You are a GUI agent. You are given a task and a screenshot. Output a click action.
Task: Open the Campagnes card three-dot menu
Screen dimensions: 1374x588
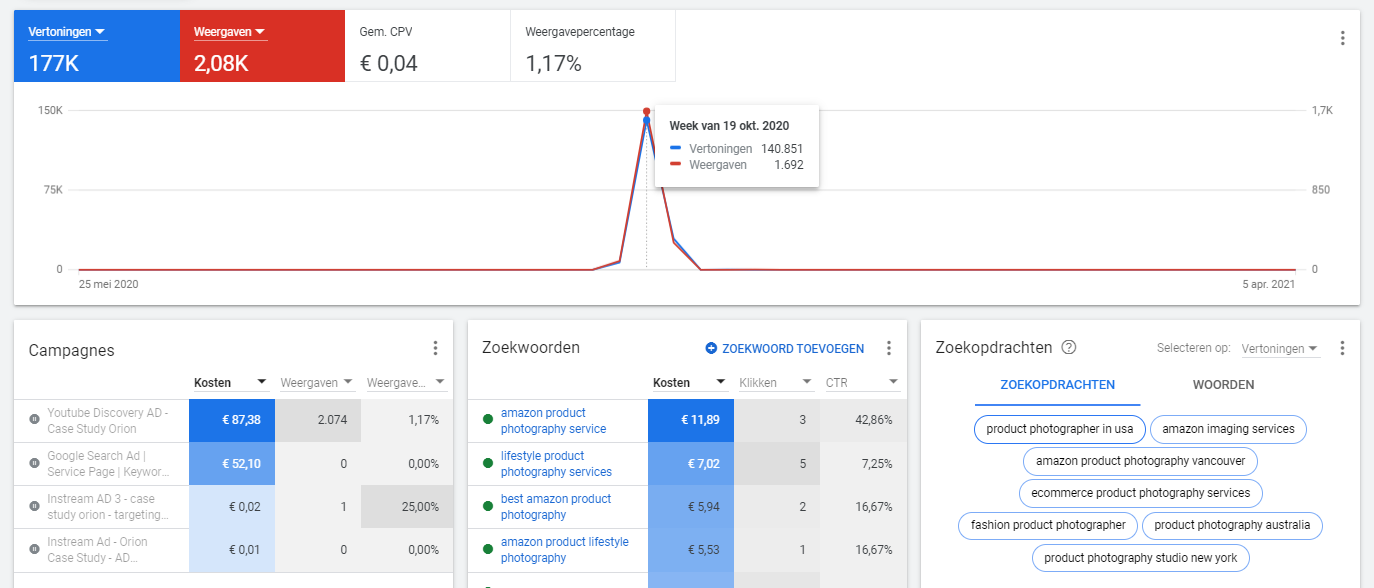tap(435, 348)
